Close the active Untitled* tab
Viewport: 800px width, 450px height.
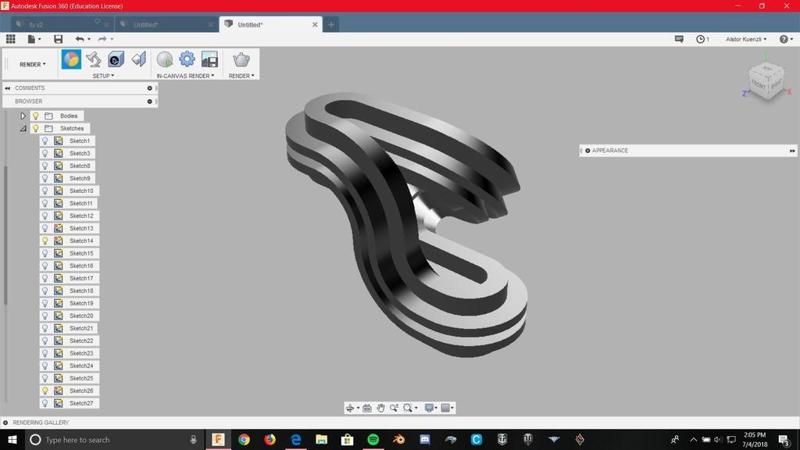click(x=315, y=24)
